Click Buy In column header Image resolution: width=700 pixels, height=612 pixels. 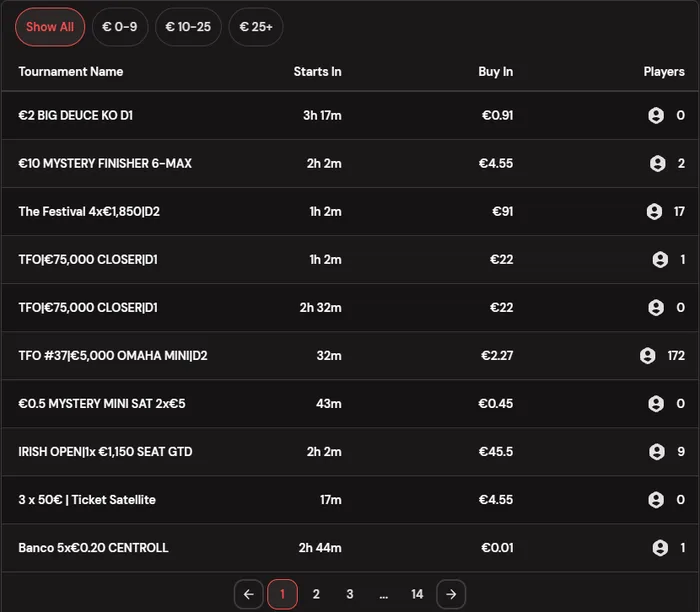click(496, 72)
